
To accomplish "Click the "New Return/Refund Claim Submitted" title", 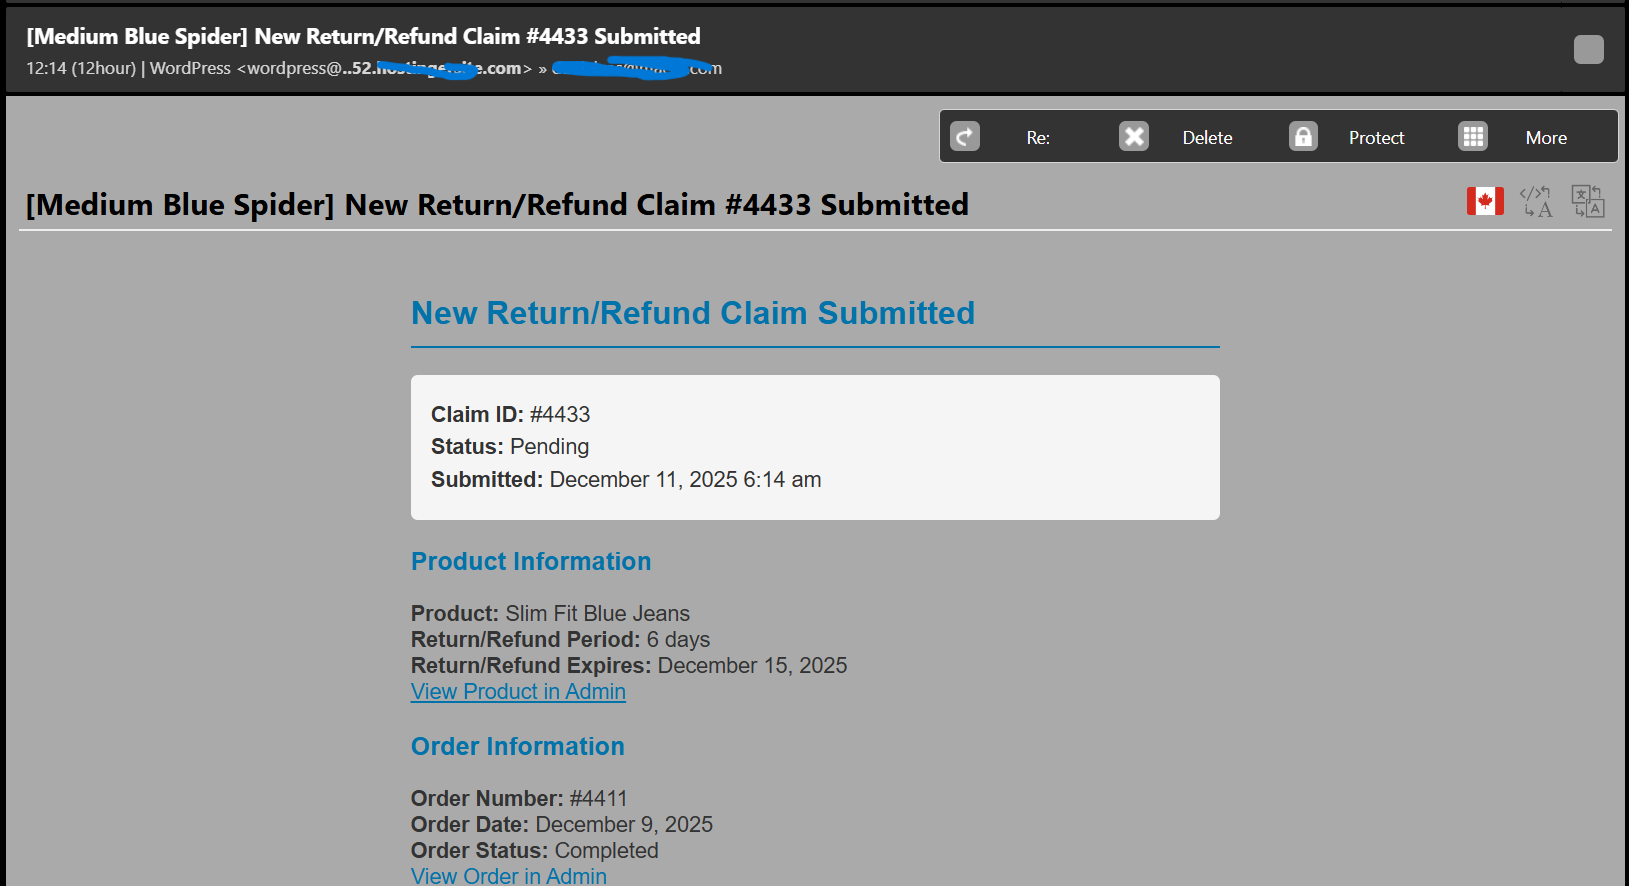I will point(693,313).
